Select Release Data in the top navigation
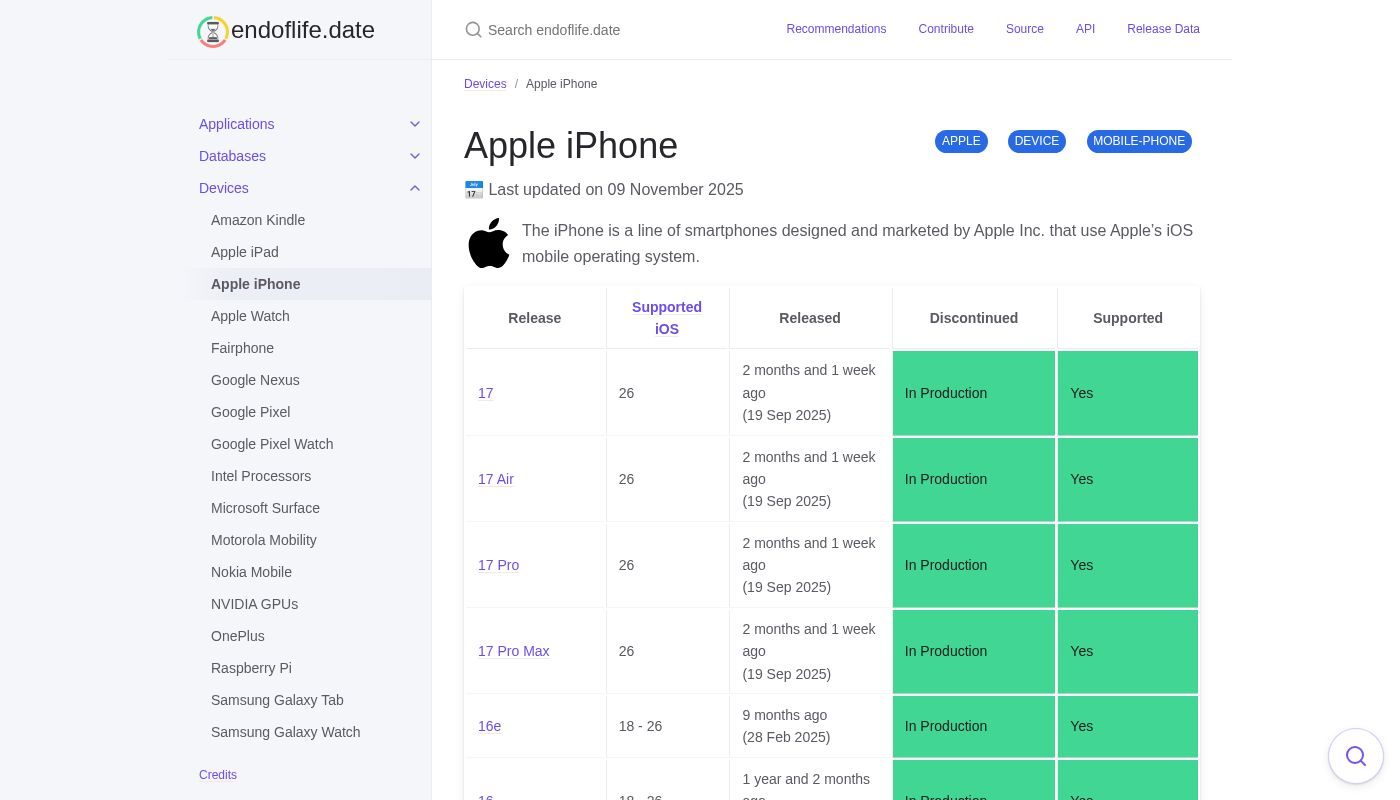The height and width of the screenshot is (800, 1400). pos(1163,29)
